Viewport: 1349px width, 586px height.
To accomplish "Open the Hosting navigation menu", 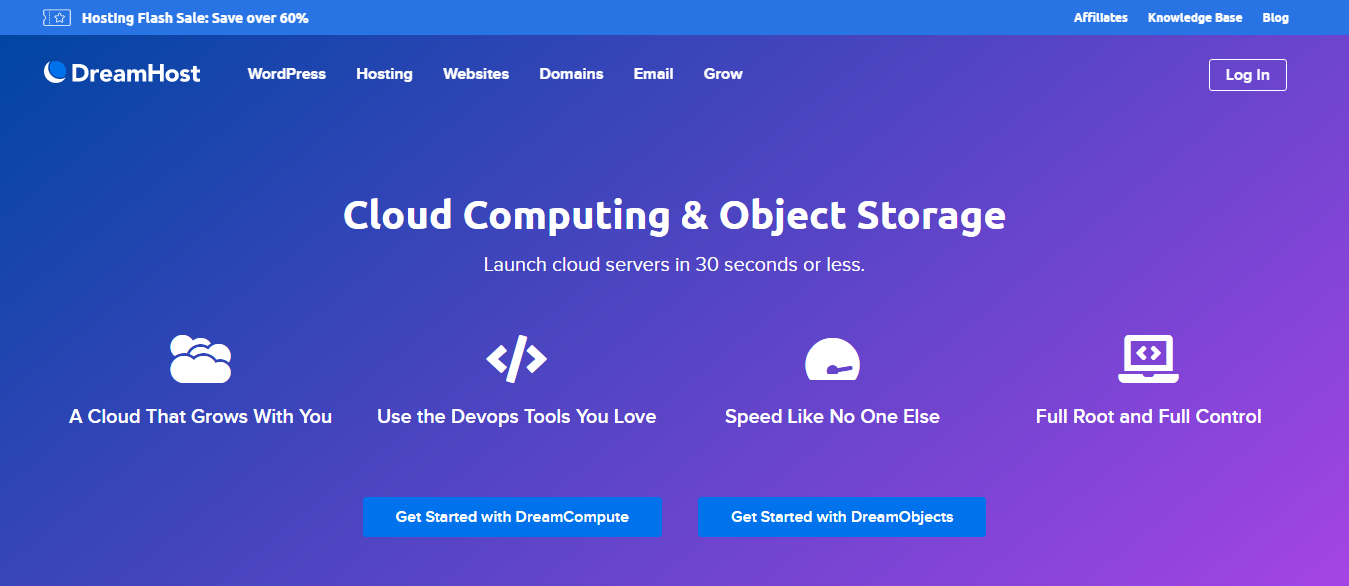I will click(384, 74).
